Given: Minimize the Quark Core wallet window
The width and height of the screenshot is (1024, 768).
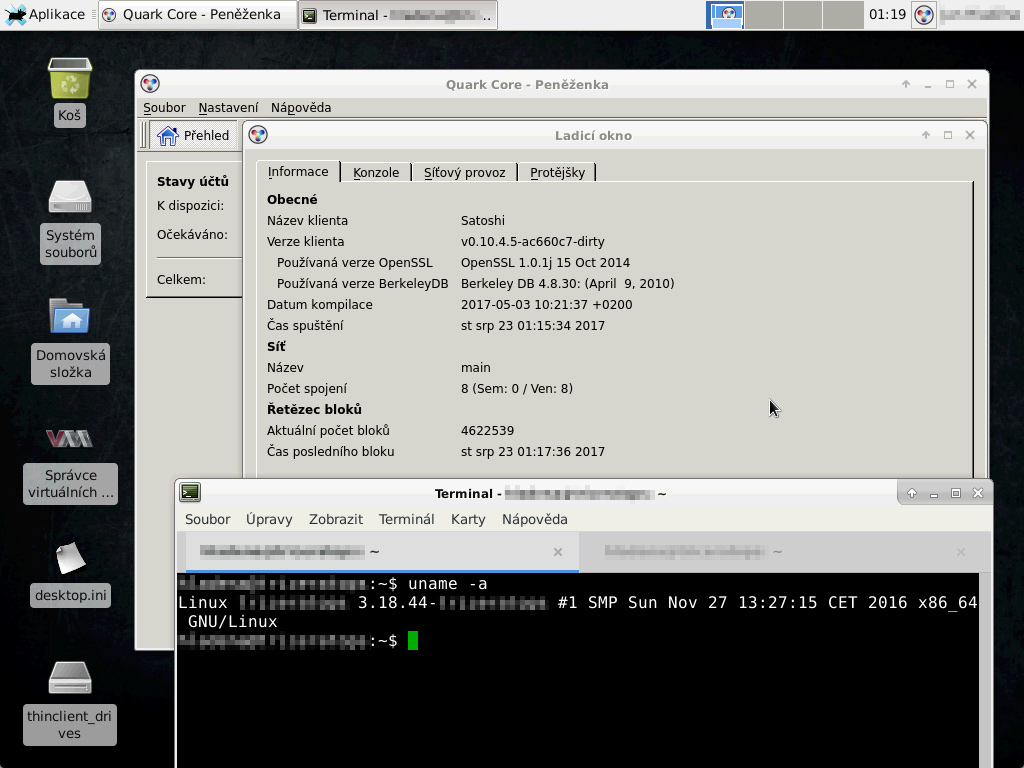Looking at the screenshot, I should coord(928,84).
